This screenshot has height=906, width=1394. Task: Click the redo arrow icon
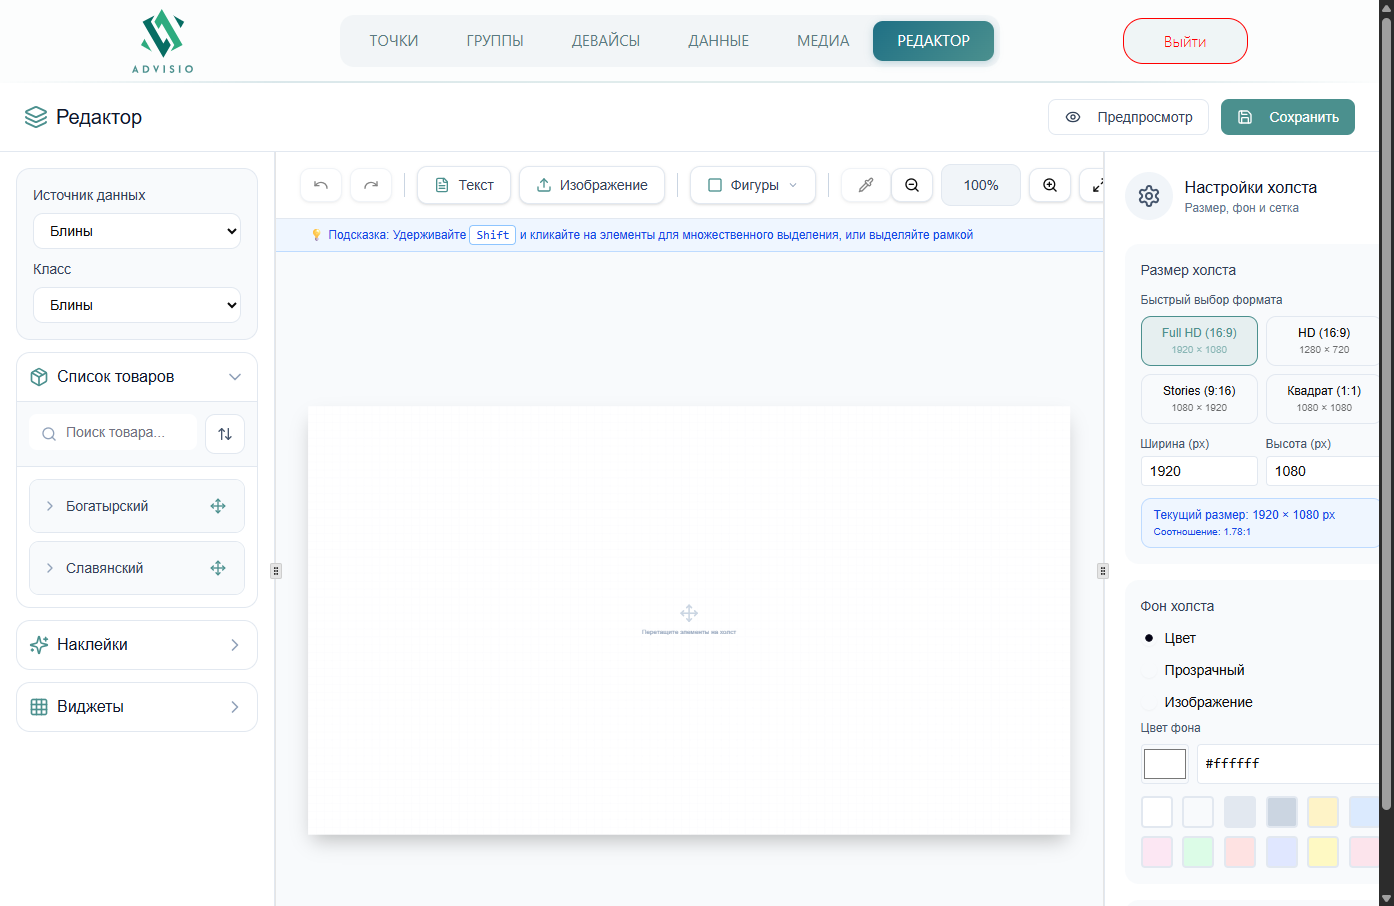[x=371, y=185]
